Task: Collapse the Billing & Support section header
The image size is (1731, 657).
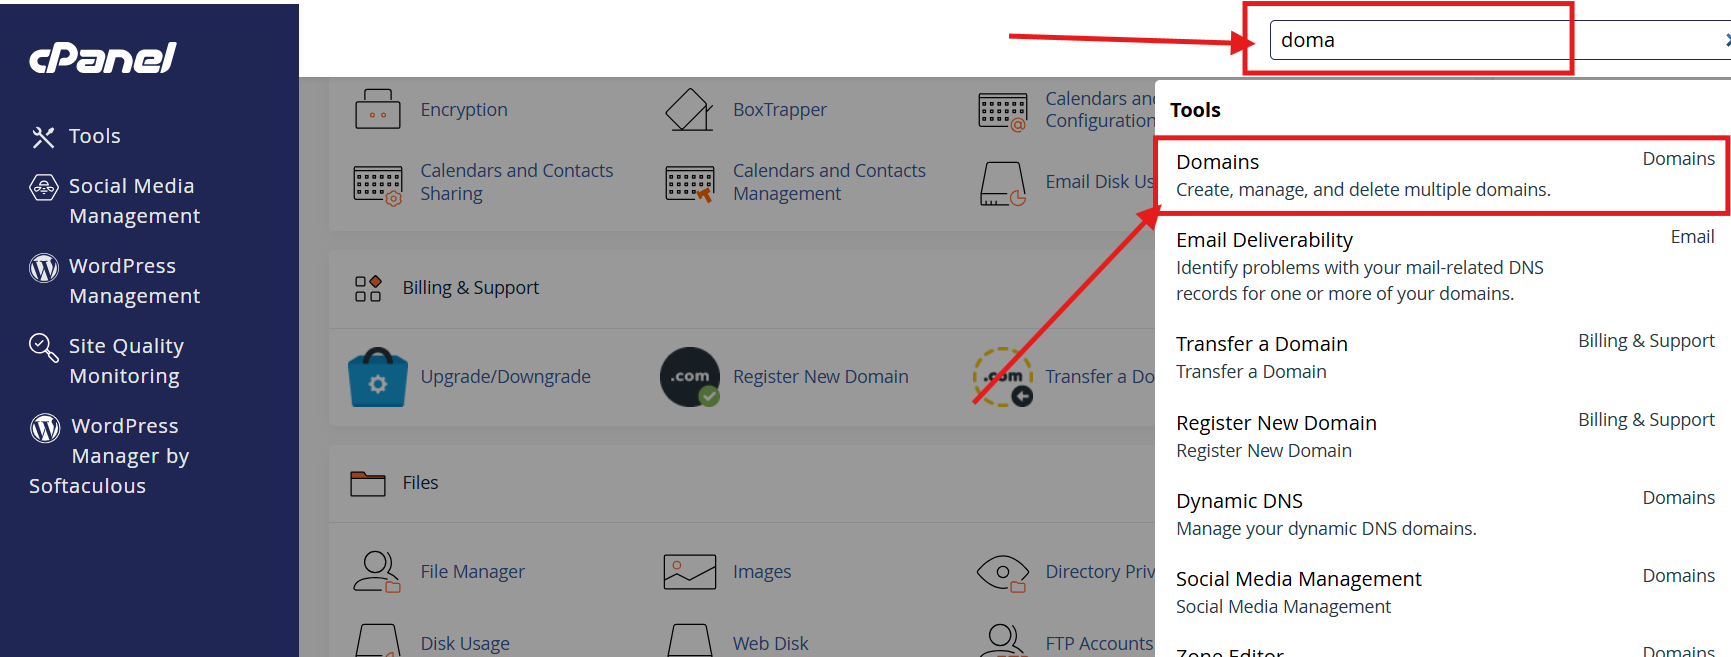Action: (x=742, y=288)
